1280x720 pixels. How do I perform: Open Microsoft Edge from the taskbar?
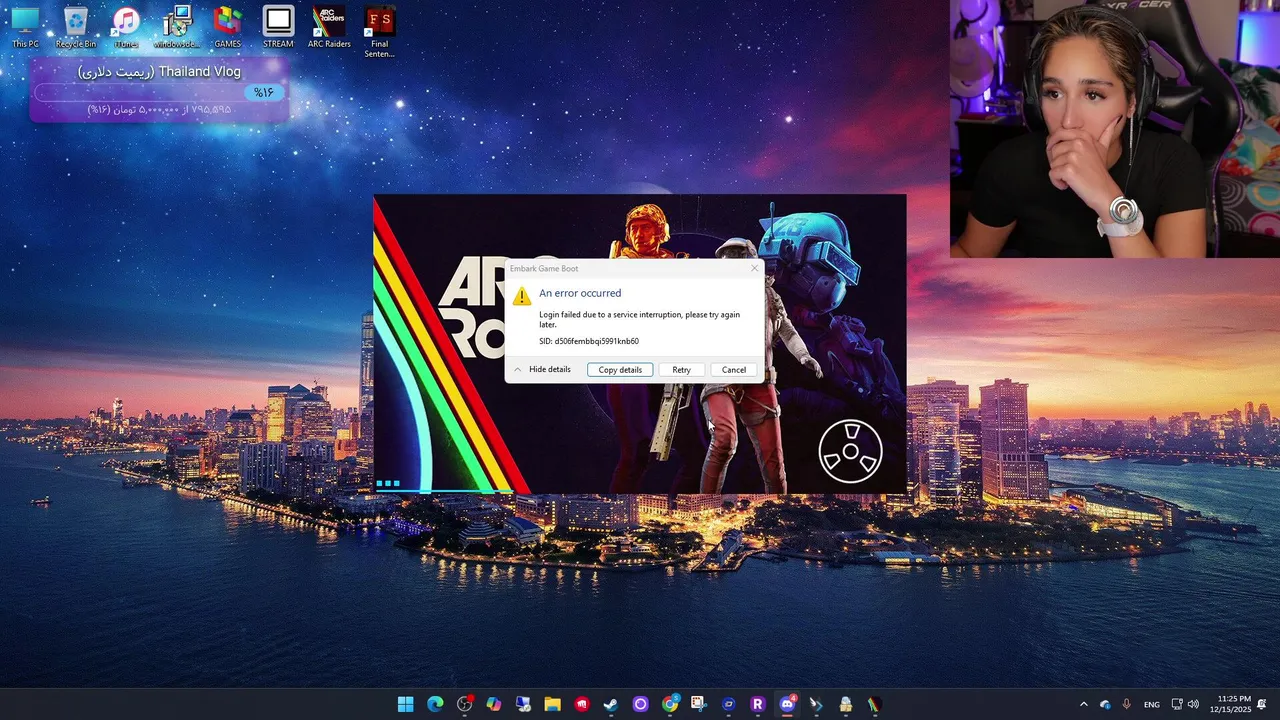(x=435, y=704)
